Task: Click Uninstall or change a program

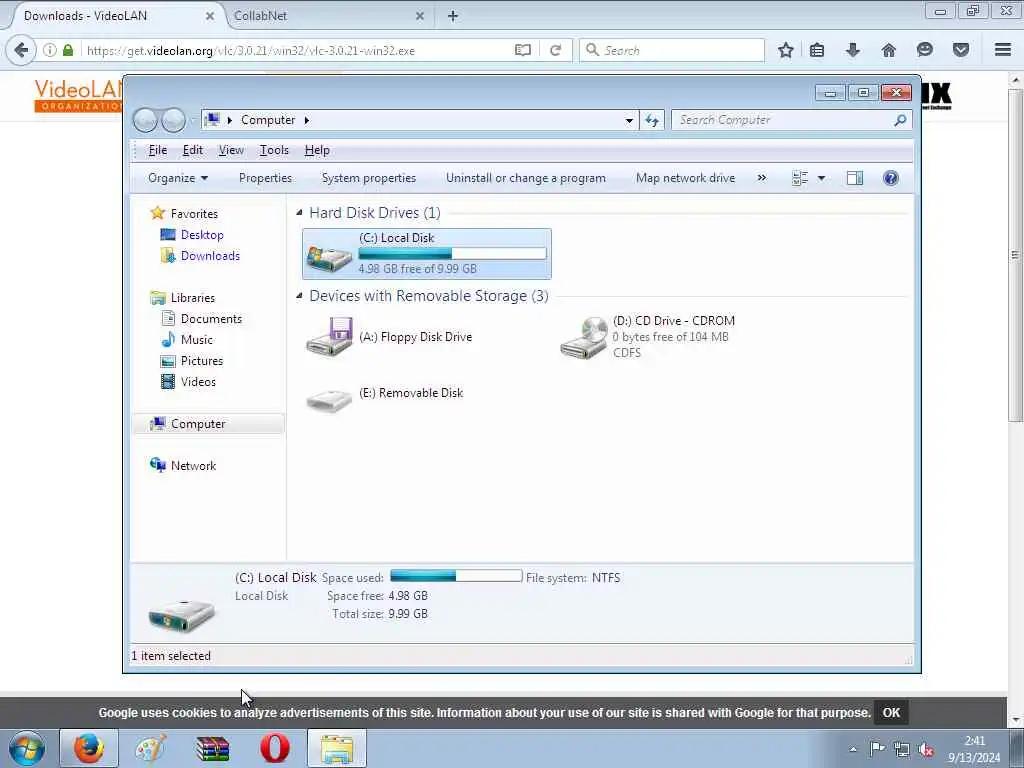Action: (526, 178)
